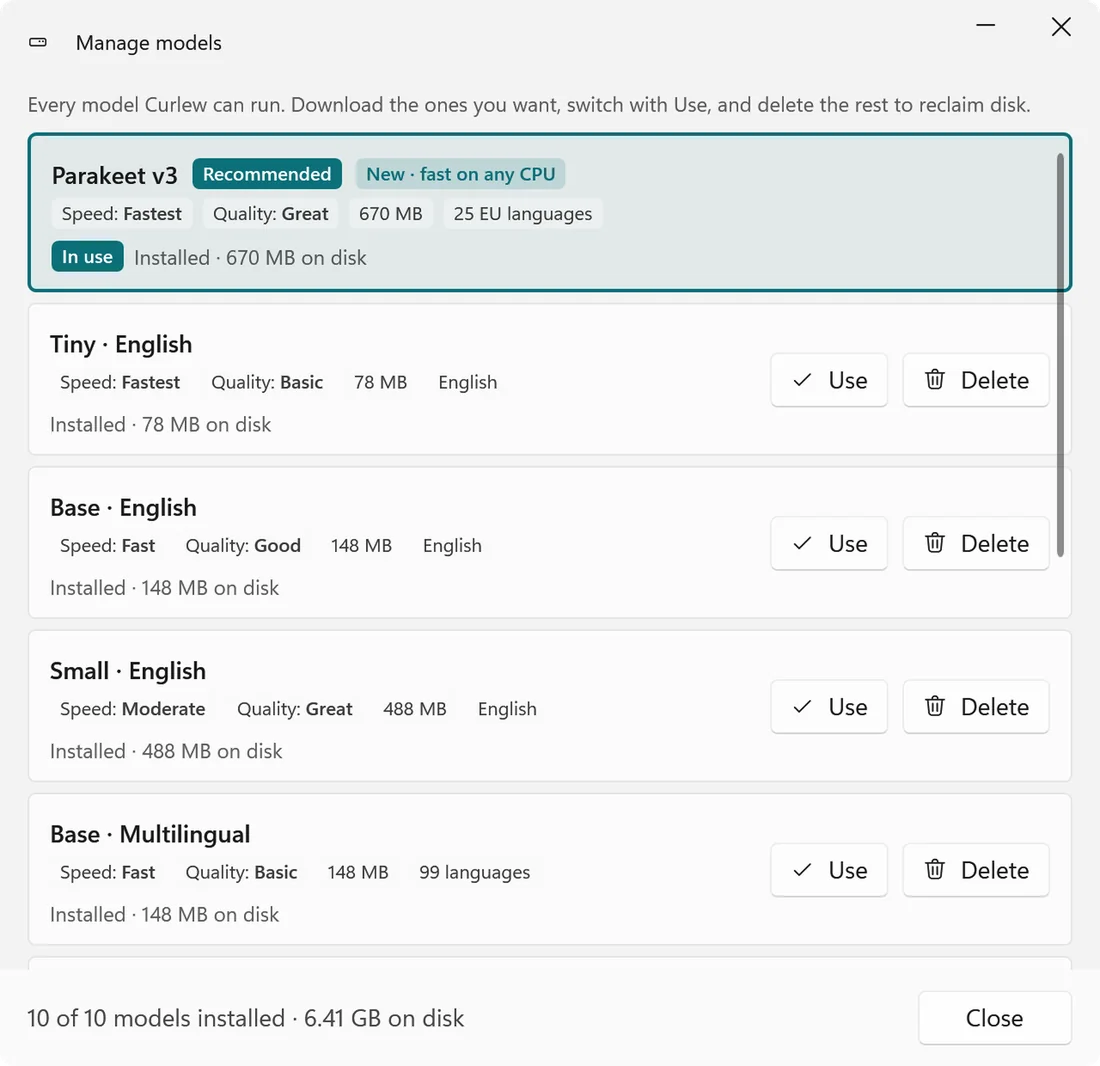
Task: Click 'Installed · 670 MB on disk' text
Action: pyautogui.click(x=250, y=258)
